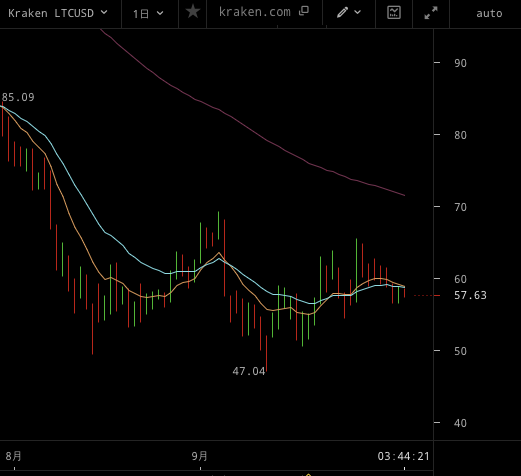Expand the Kraken LTCUSD symbol dropdown

104,12
